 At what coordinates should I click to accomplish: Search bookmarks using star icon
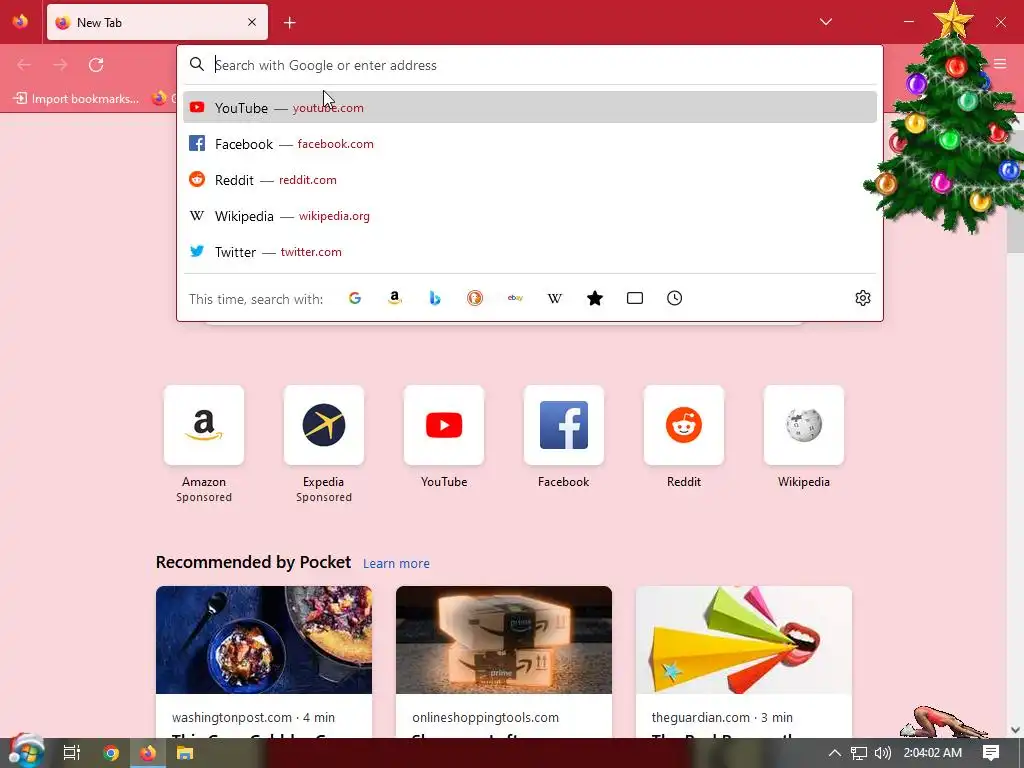point(595,298)
